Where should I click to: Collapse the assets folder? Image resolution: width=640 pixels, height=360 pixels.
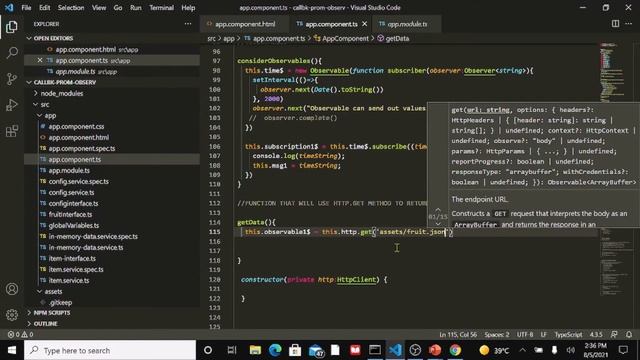[53, 291]
